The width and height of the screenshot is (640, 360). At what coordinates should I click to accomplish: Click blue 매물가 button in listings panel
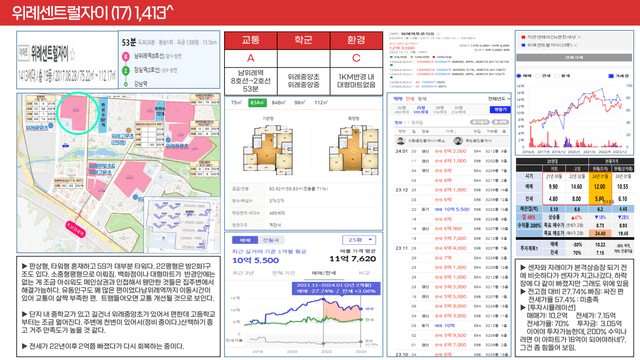500,109
